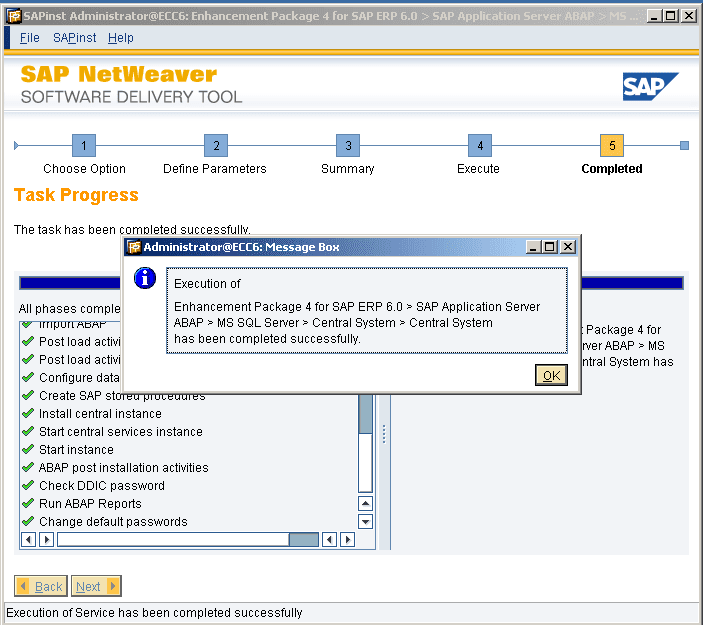Select 'Install central instance' phase
The image size is (703, 625).
coord(100,413)
